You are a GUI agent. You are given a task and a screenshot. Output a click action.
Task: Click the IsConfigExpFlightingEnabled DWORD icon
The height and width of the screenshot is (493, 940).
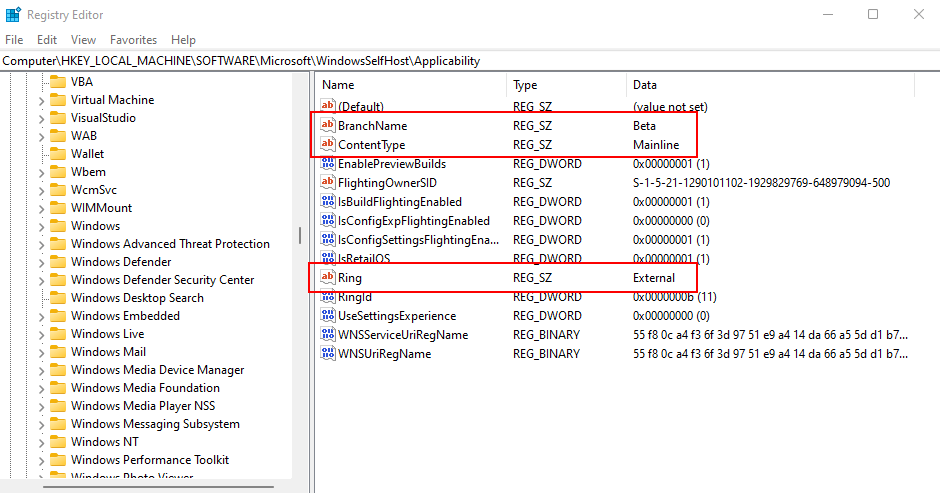pos(327,221)
